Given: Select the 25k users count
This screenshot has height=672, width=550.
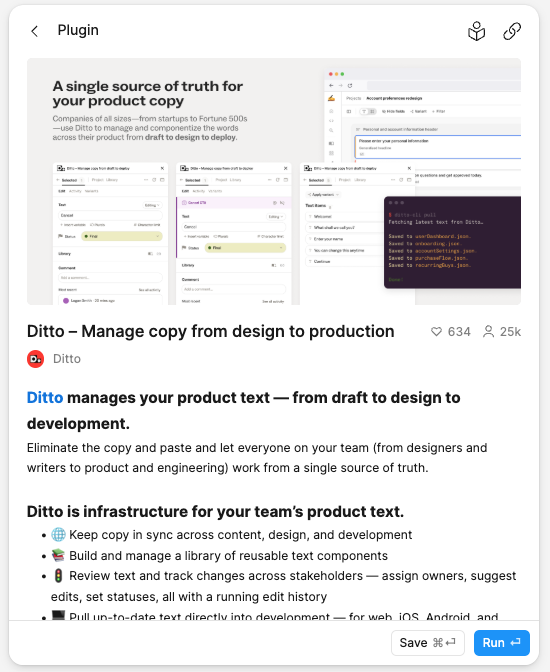Looking at the screenshot, I should point(510,332).
